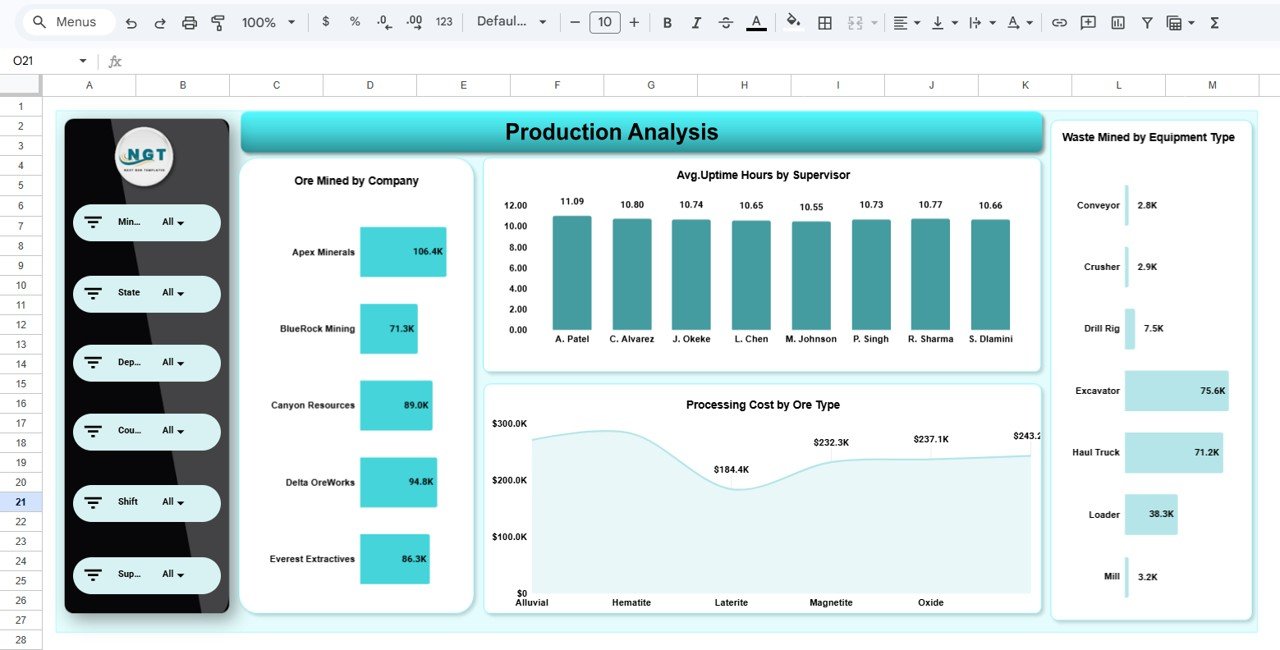Open the Shift filter dropdown
The image size is (1280, 650).
coord(176,502)
